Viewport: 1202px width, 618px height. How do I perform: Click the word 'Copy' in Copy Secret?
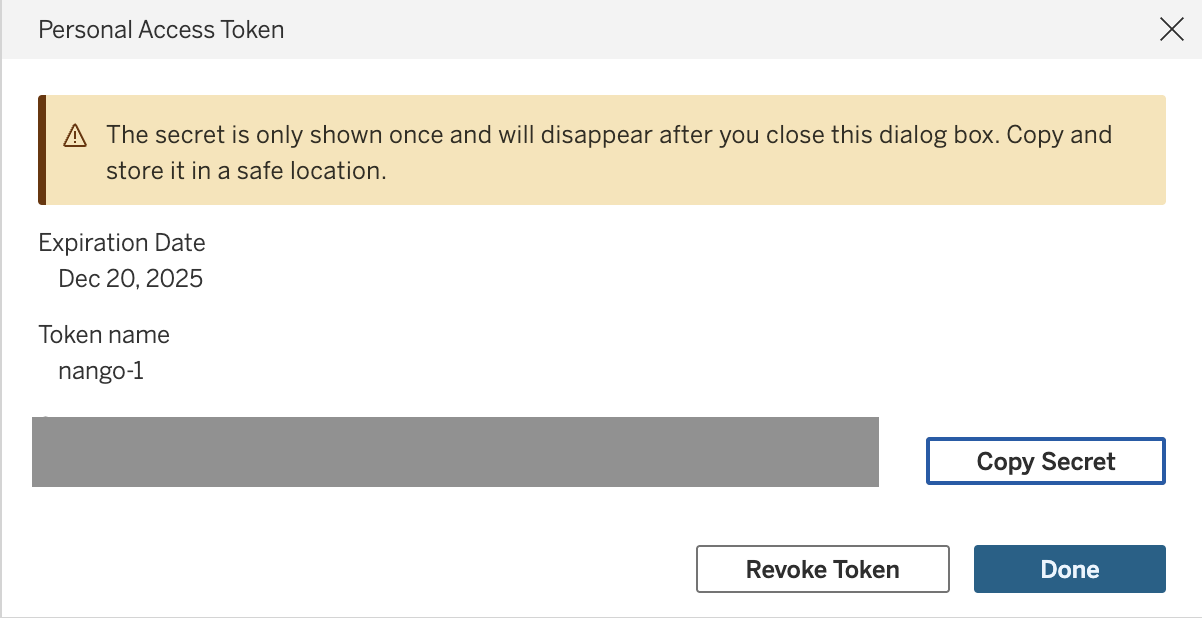[1006, 461]
